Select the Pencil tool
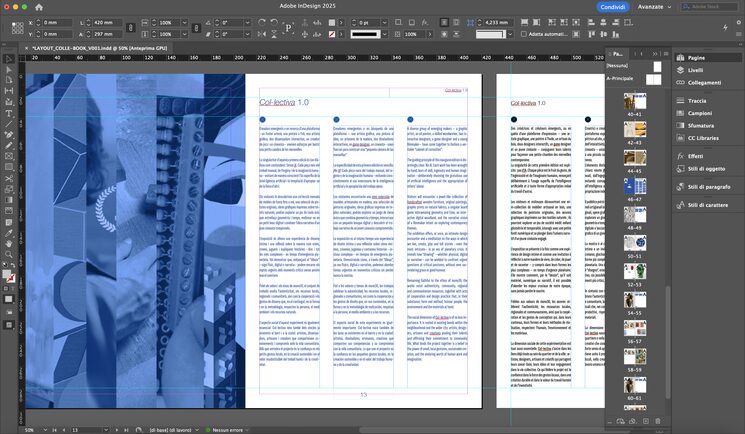Screen dimensions: 745x434 click(x=9, y=145)
